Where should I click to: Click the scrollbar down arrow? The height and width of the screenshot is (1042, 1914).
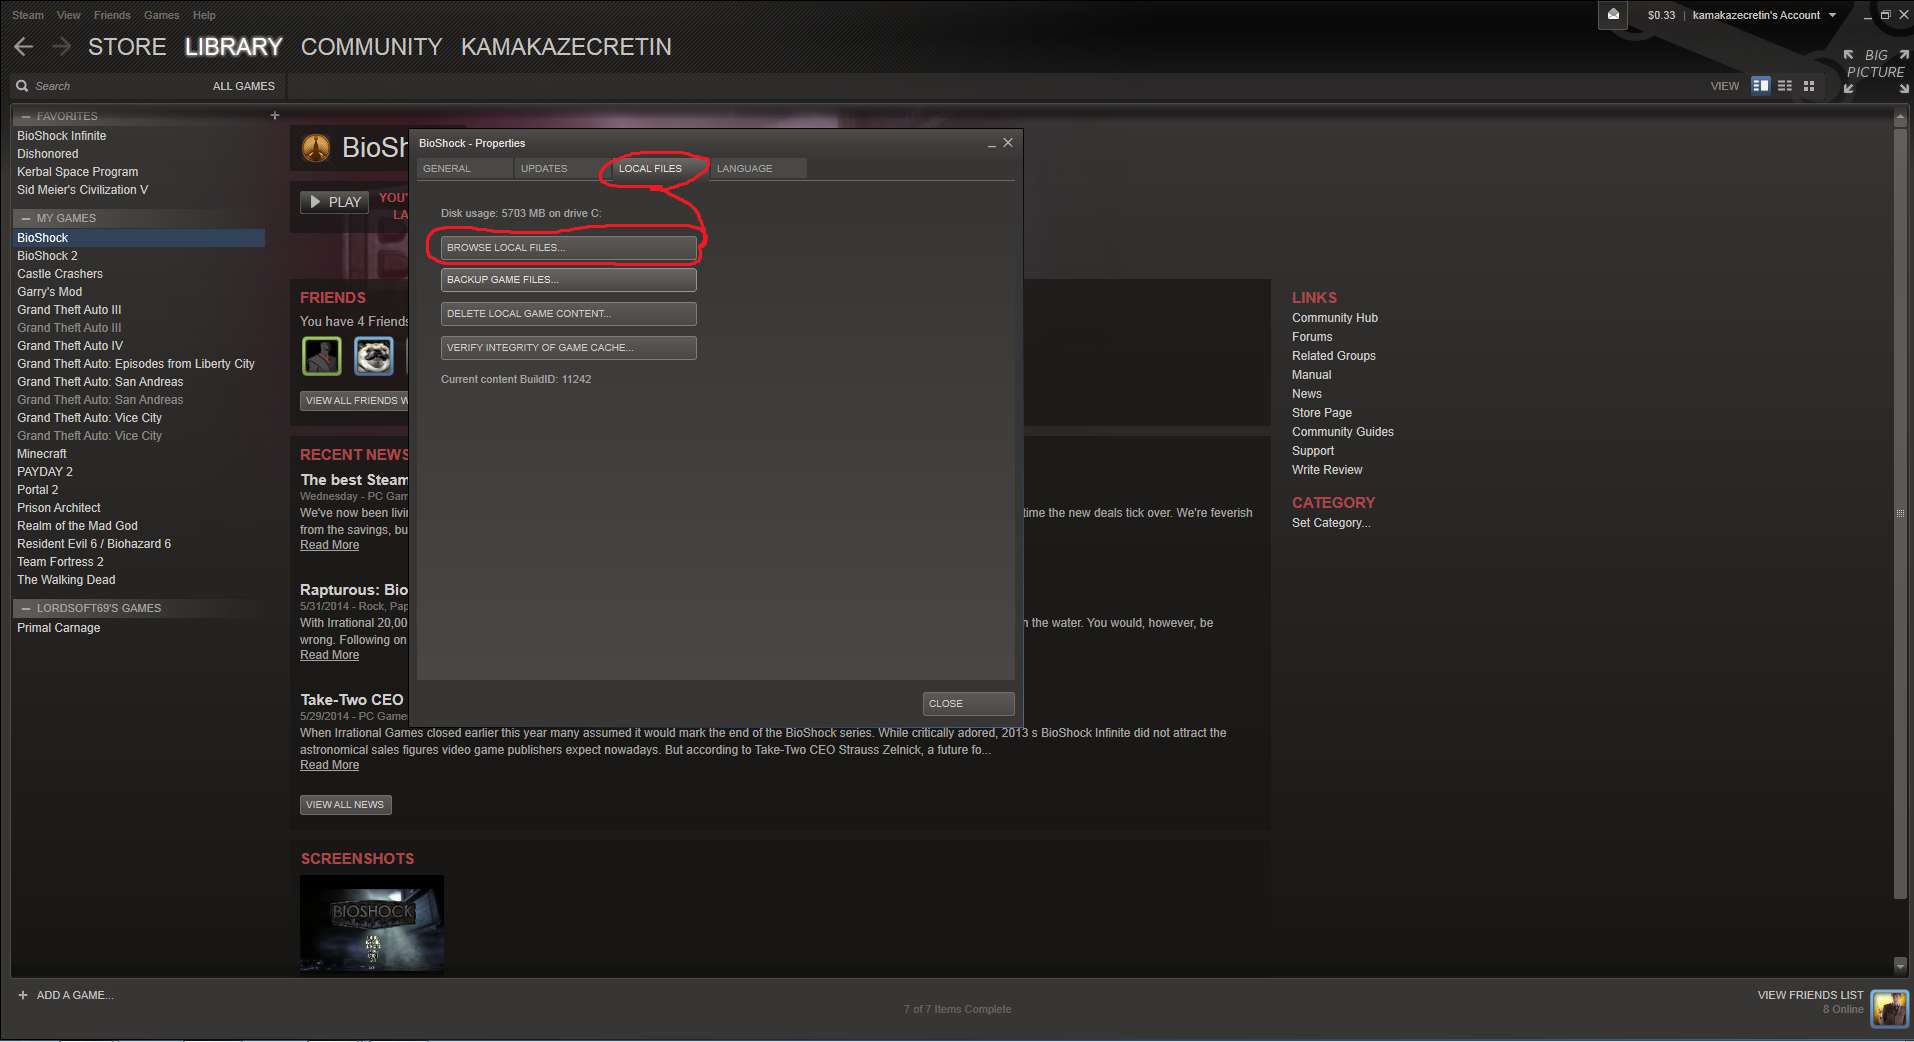[x=1900, y=965]
